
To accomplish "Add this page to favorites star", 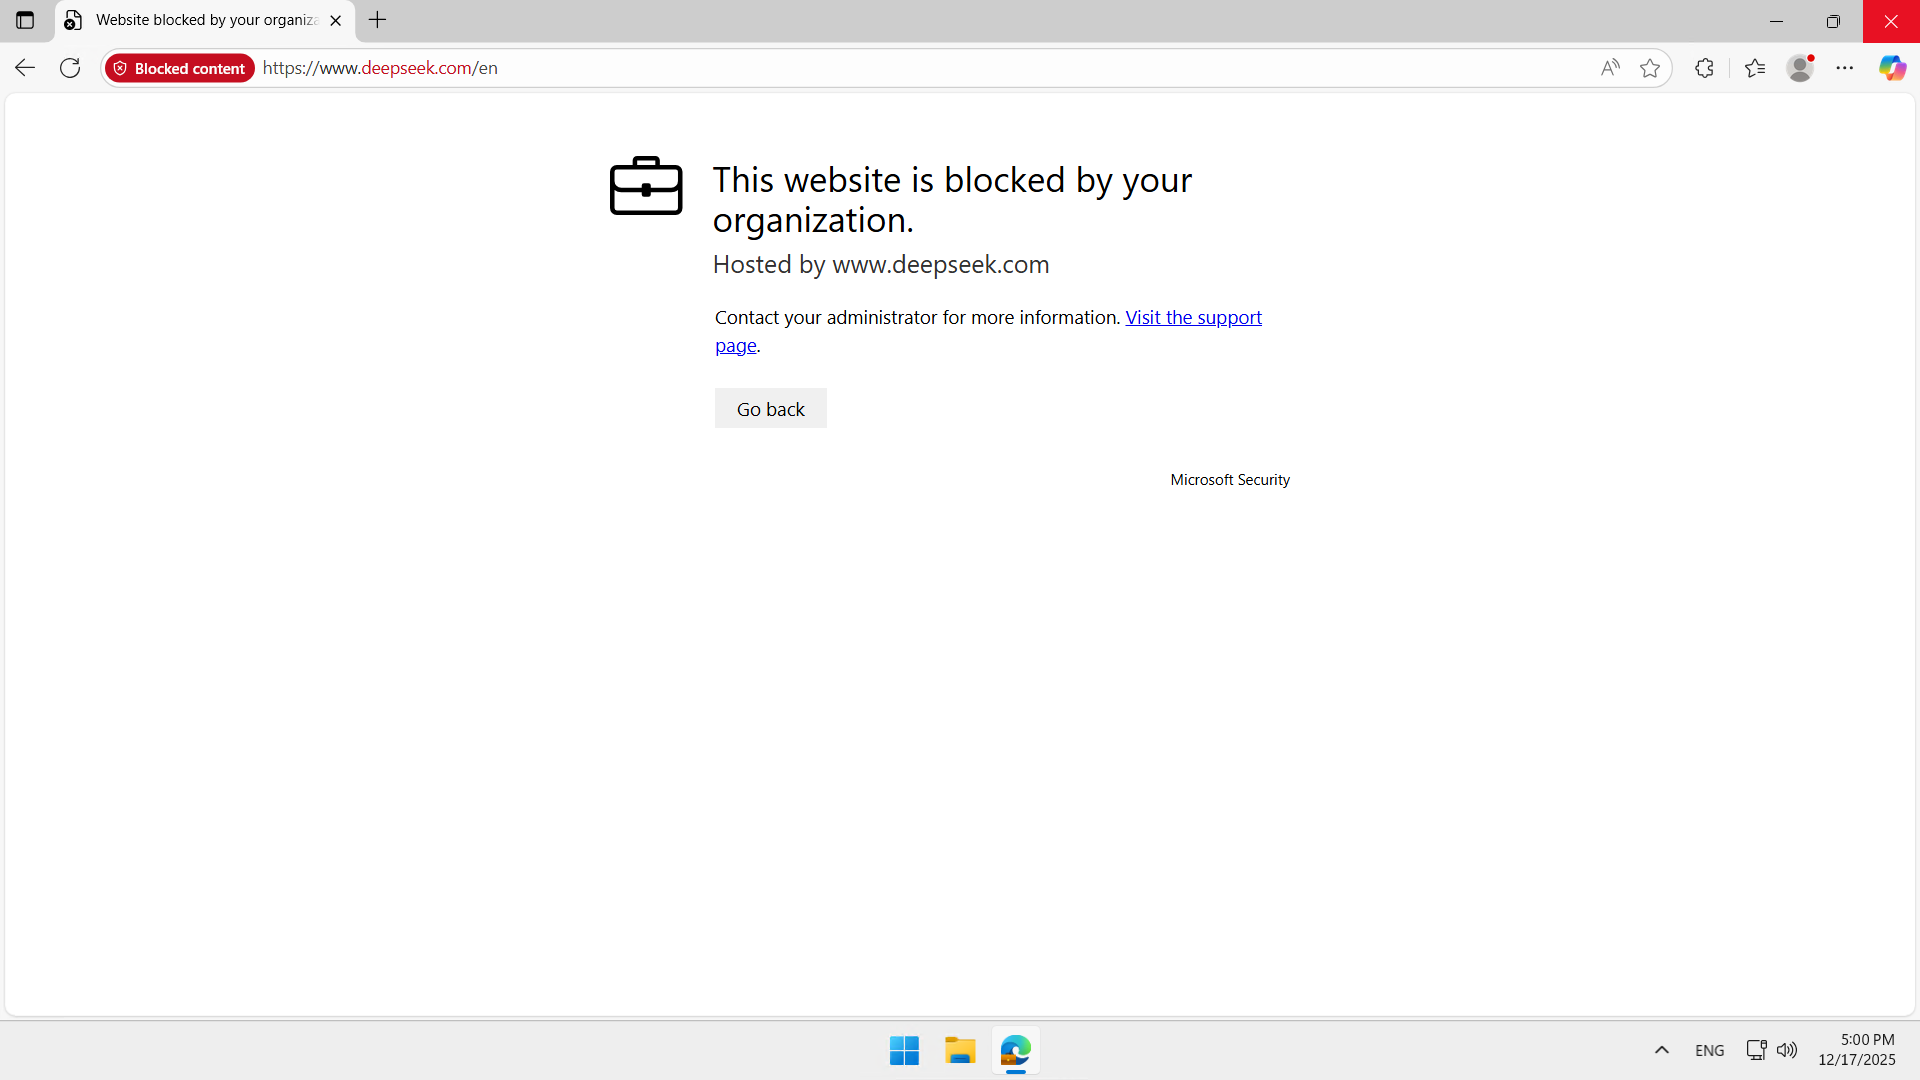I will tap(1650, 68).
